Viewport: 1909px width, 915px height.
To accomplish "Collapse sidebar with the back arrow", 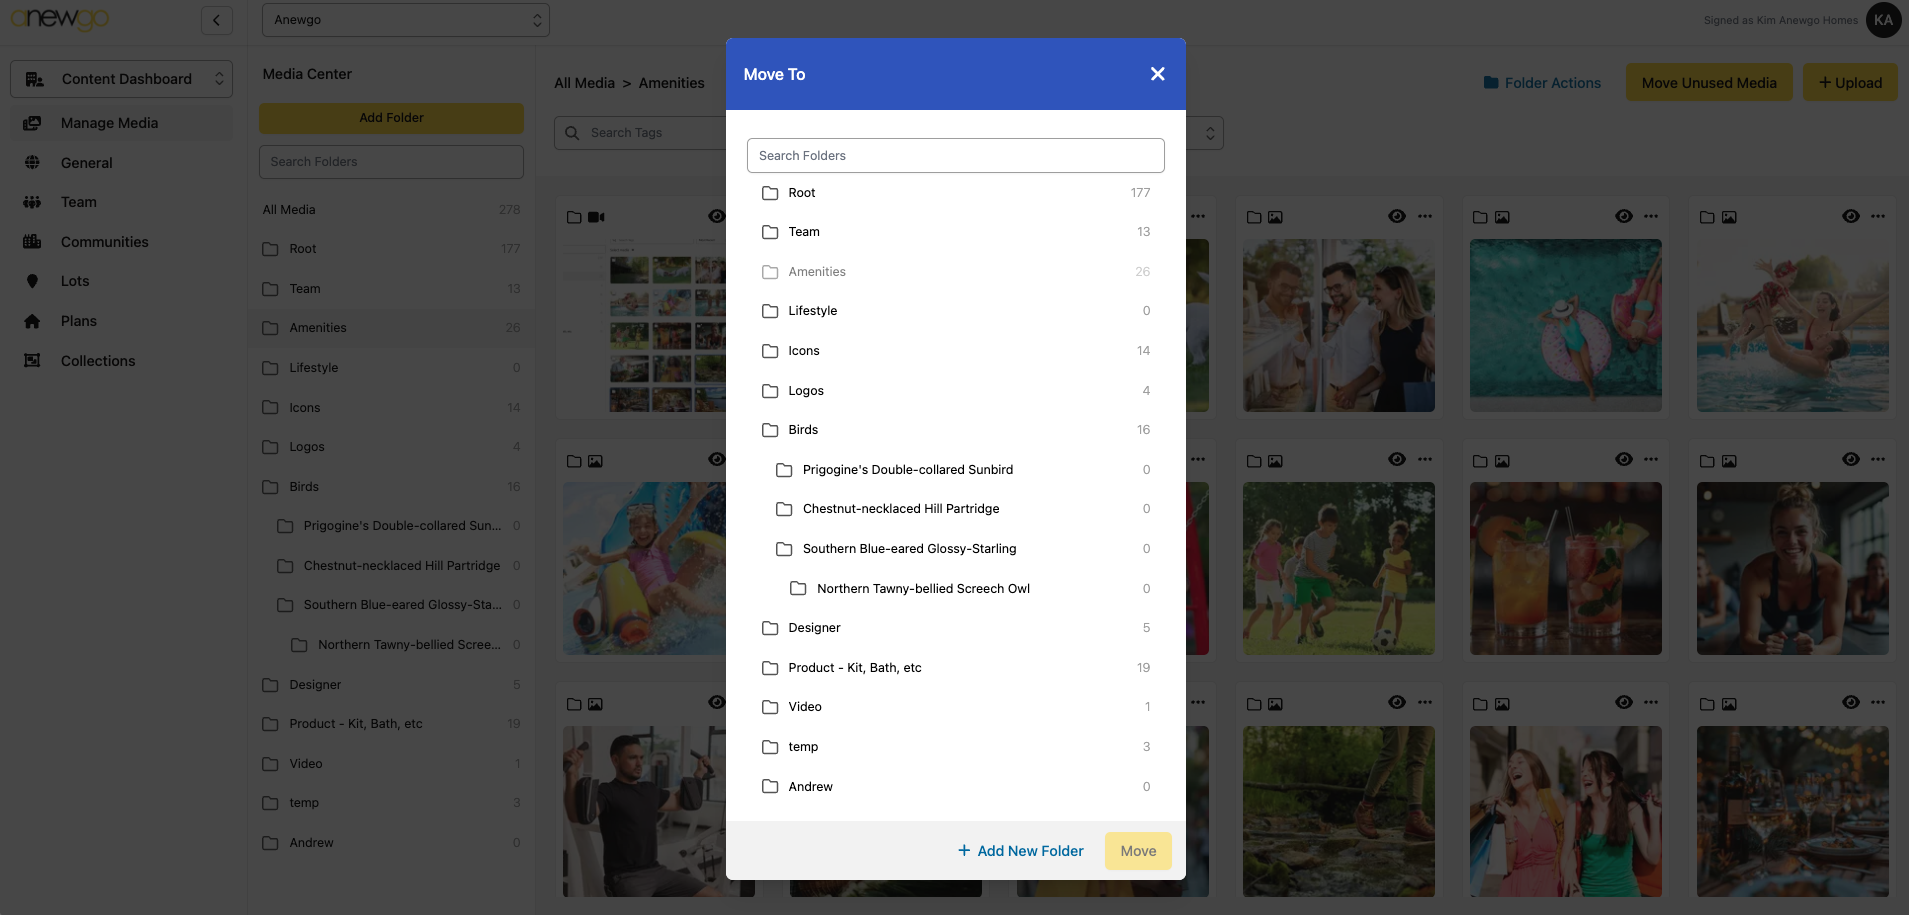I will click(216, 20).
